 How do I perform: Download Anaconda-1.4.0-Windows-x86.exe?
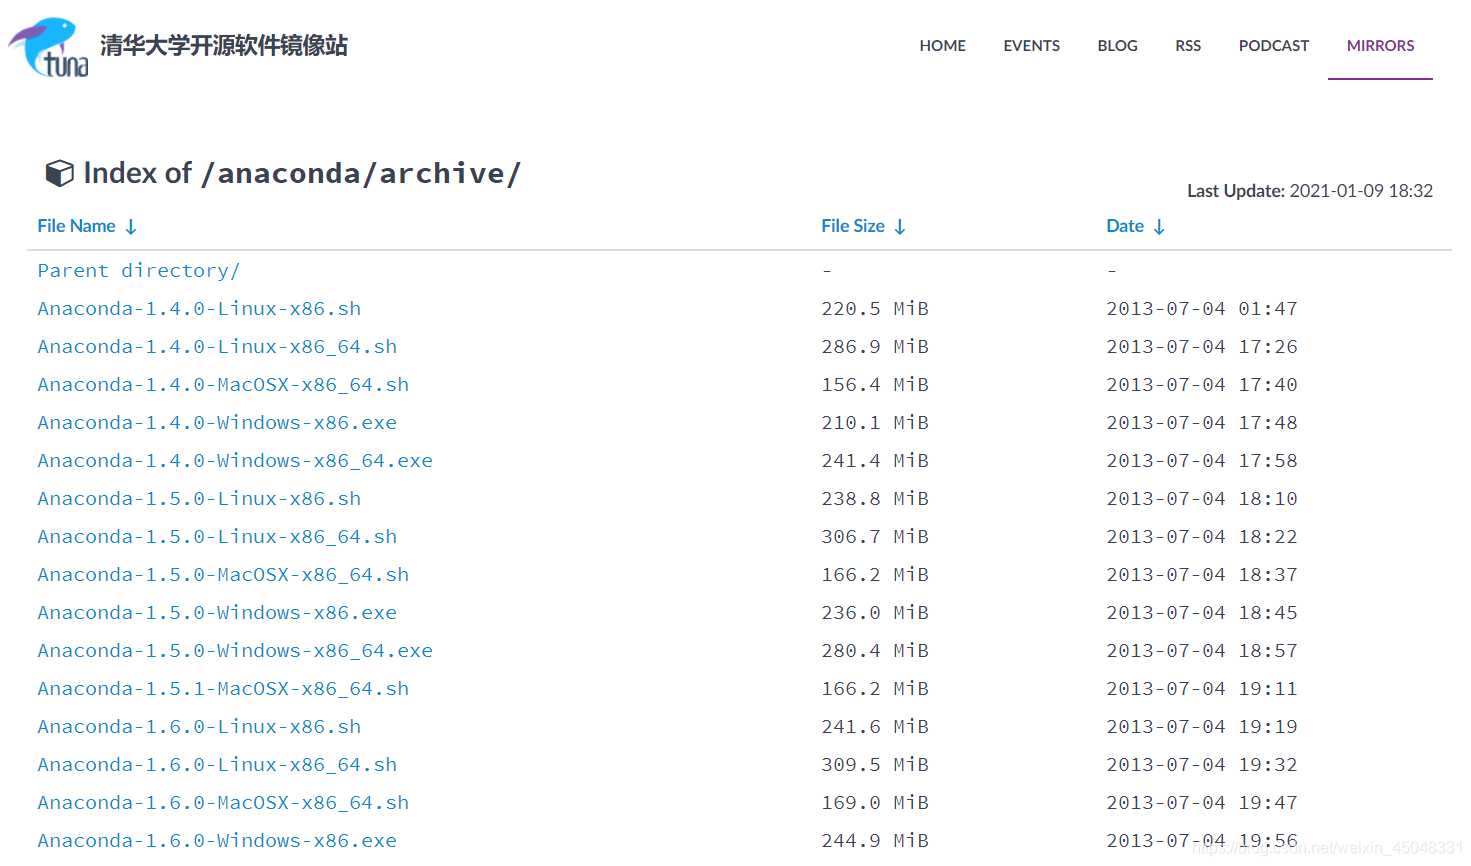[217, 423]
